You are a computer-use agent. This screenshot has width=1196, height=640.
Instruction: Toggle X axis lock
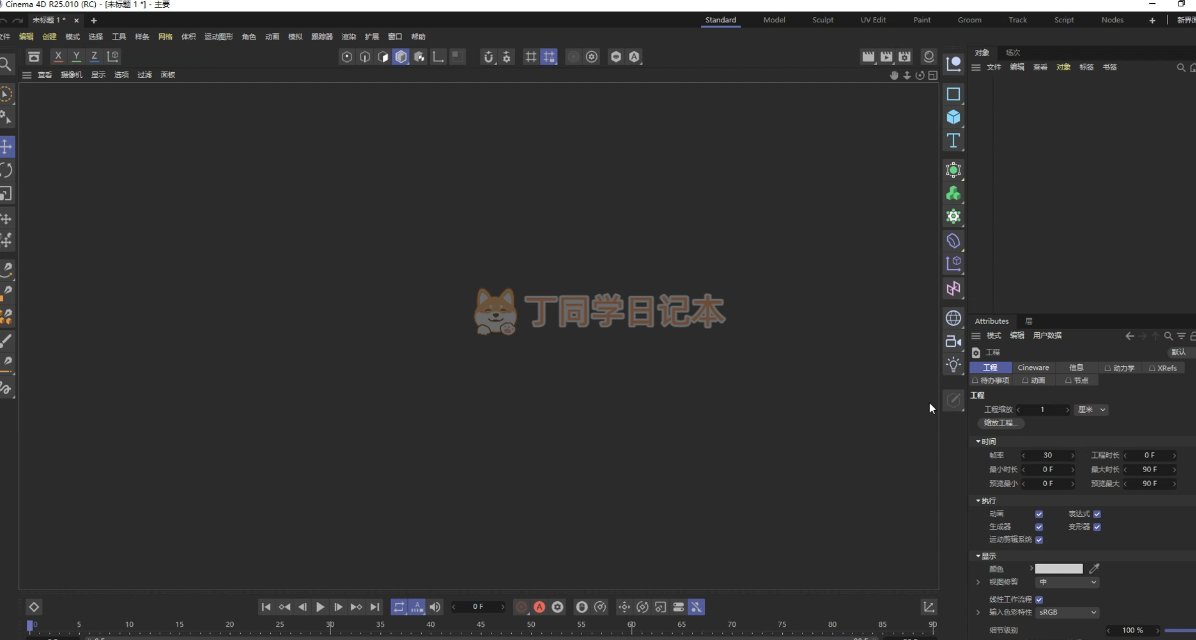(58, 56)
